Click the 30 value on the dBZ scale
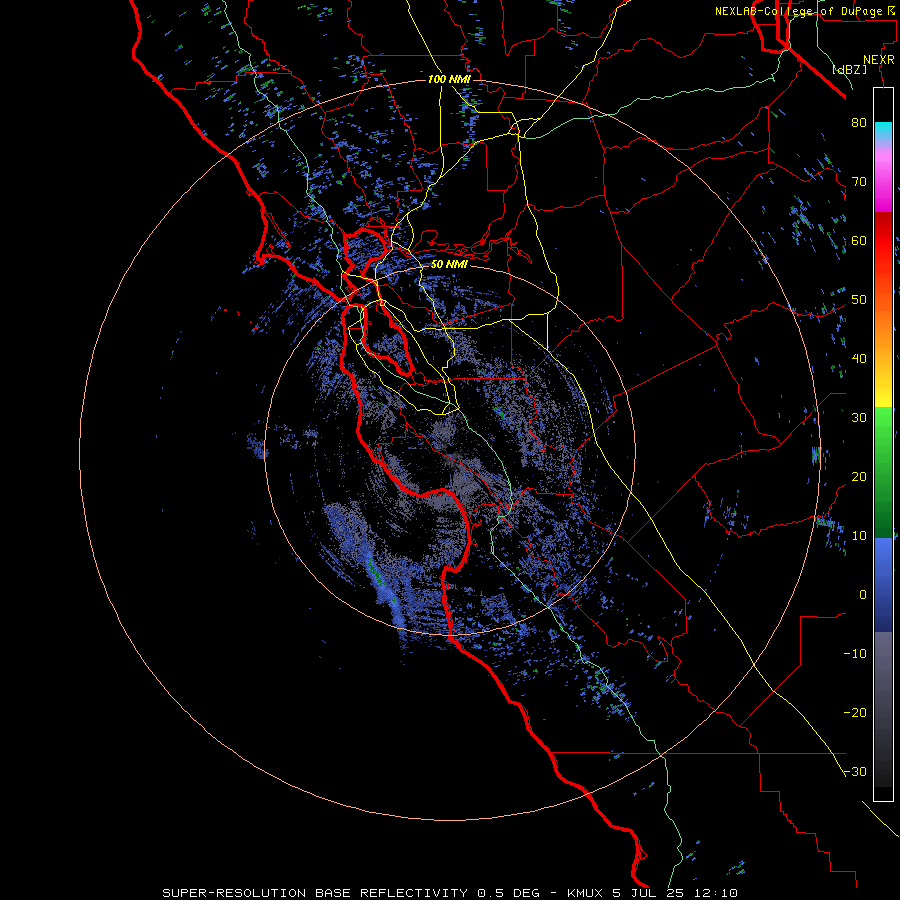Screen dimensions: 900x900 coord(859,418)
